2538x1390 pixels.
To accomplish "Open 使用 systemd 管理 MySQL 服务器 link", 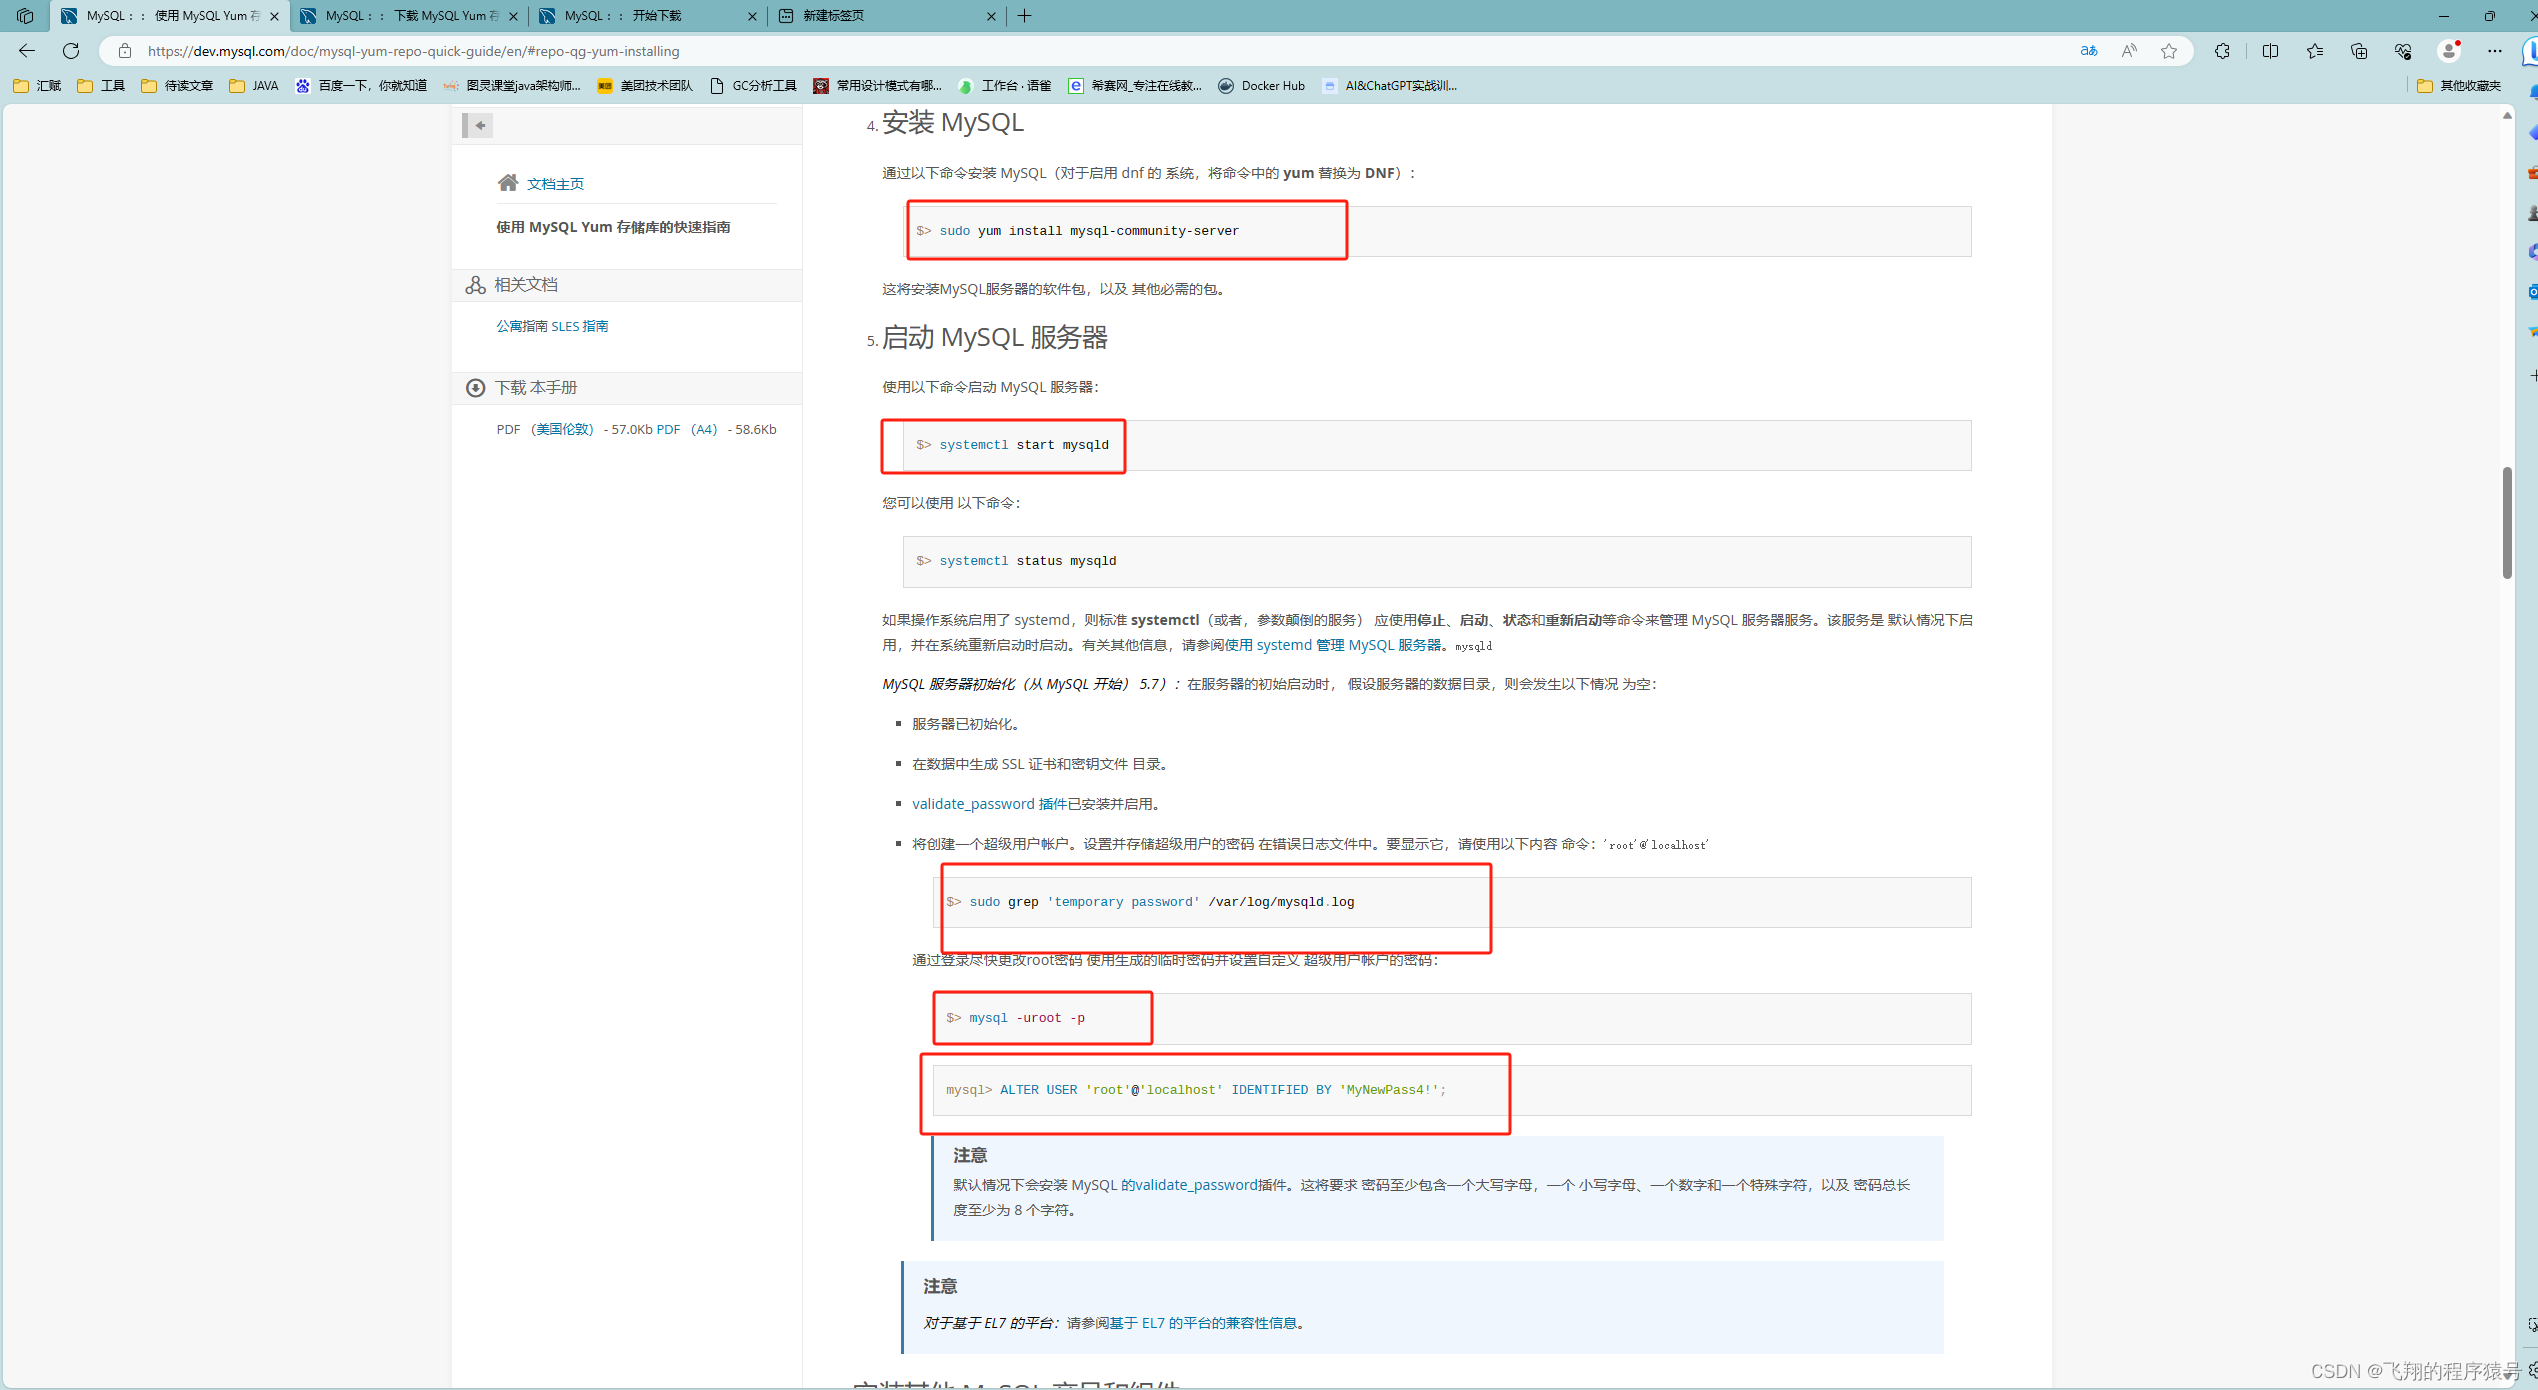I will pyautogui.click(x=1333, y=646).
